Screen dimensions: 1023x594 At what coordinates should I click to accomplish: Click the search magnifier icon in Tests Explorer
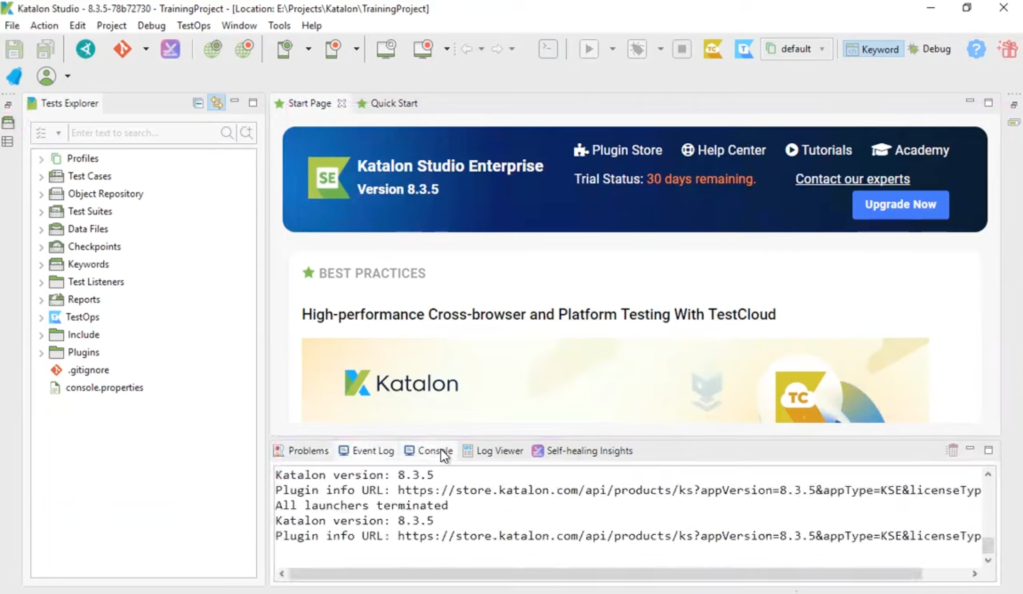[226, 133]
